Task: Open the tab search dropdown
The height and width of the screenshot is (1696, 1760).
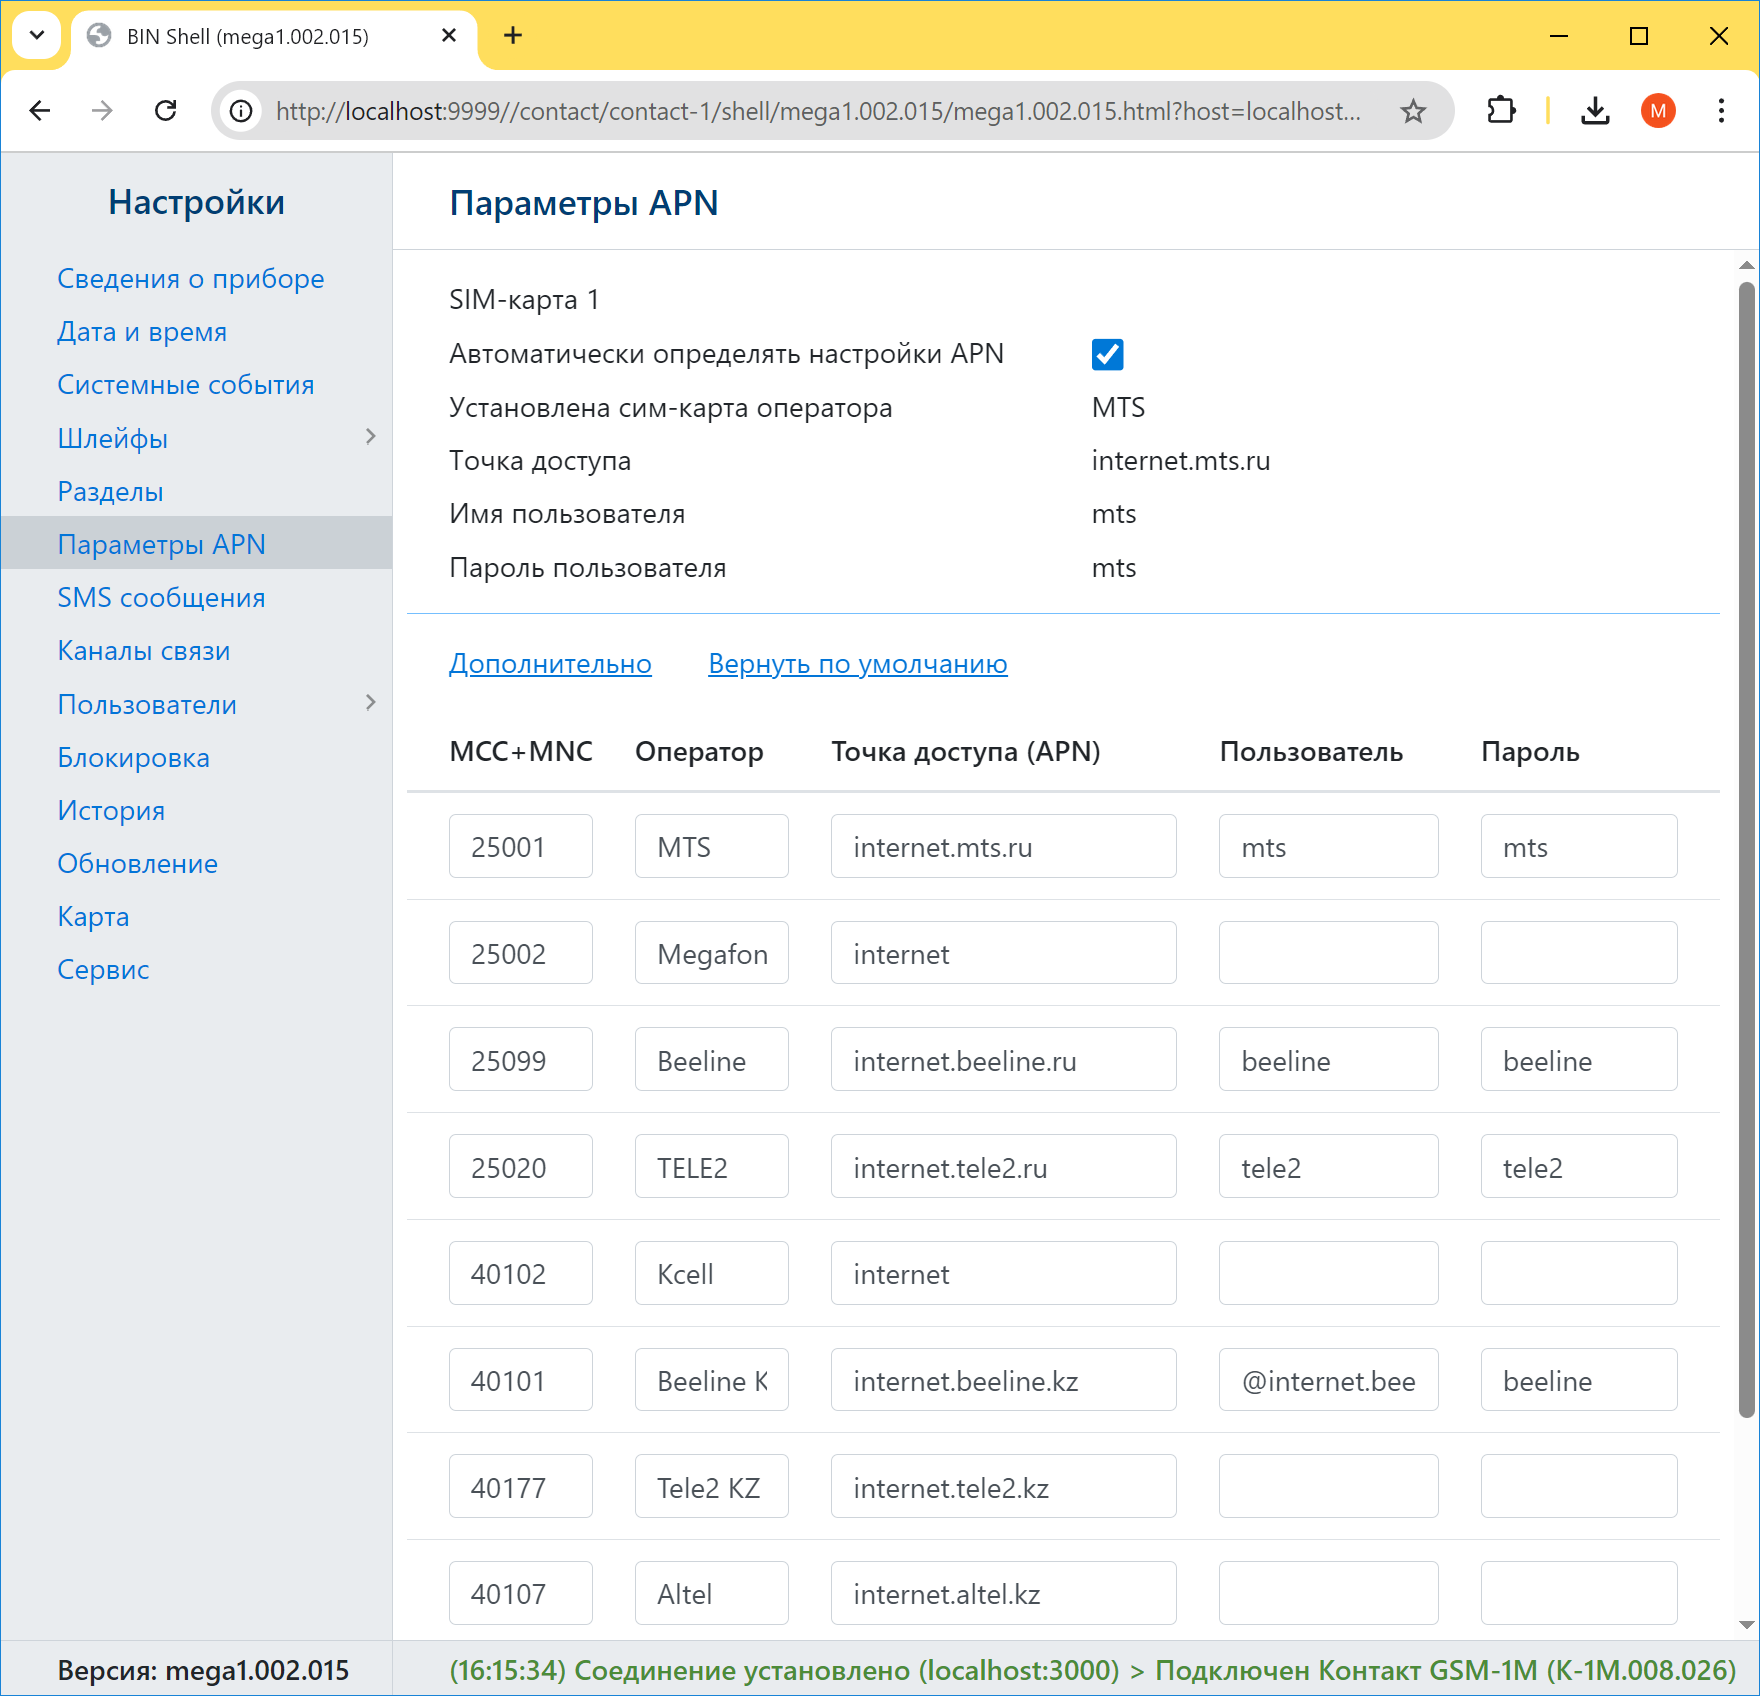Action: click(x=37, y=36)
